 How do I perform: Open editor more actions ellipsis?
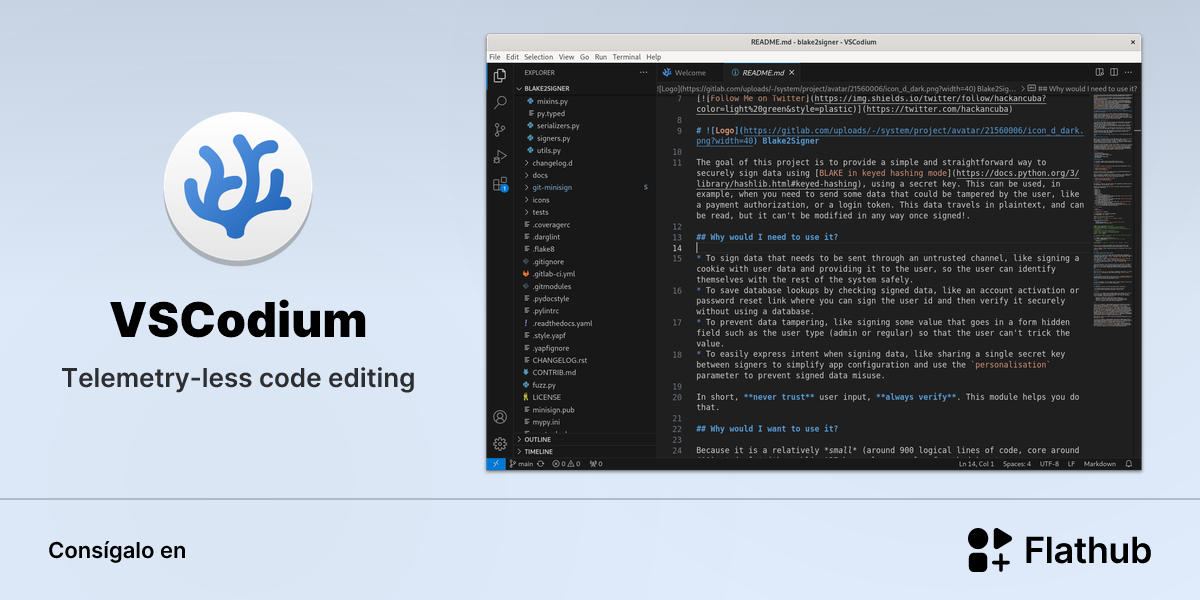(x=1128, y=72)
